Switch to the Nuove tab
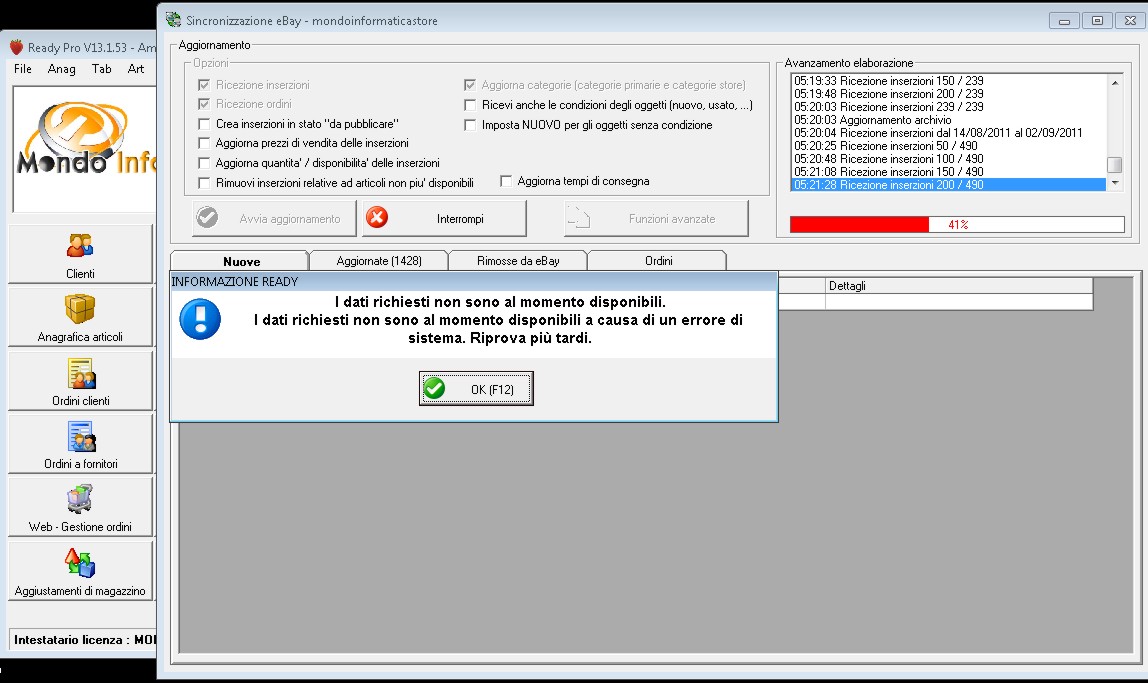 click(x=240, y=261)
